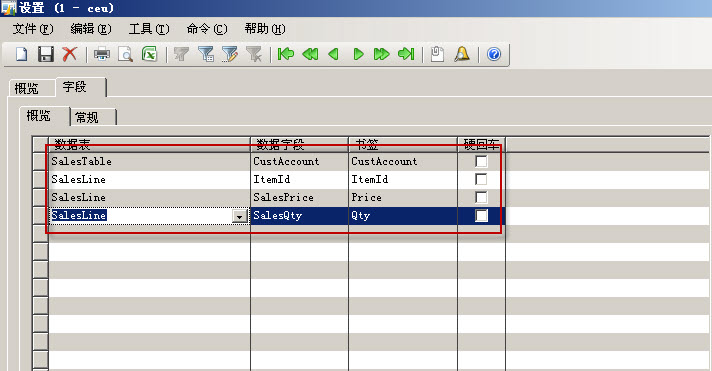
Task: Click the ItemId bookmark cell
Action: (403, 179)
